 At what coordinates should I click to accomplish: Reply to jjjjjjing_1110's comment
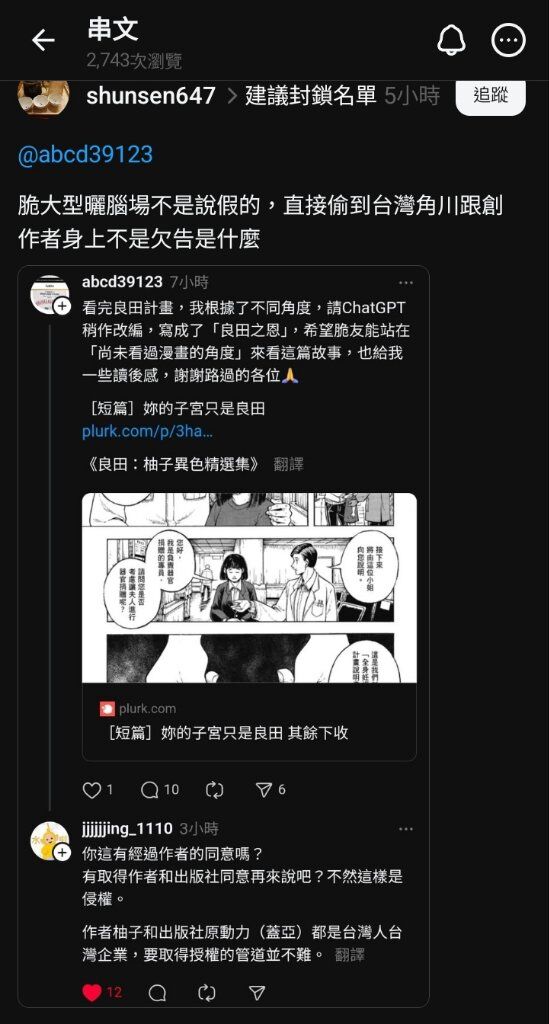coord(157,993)
